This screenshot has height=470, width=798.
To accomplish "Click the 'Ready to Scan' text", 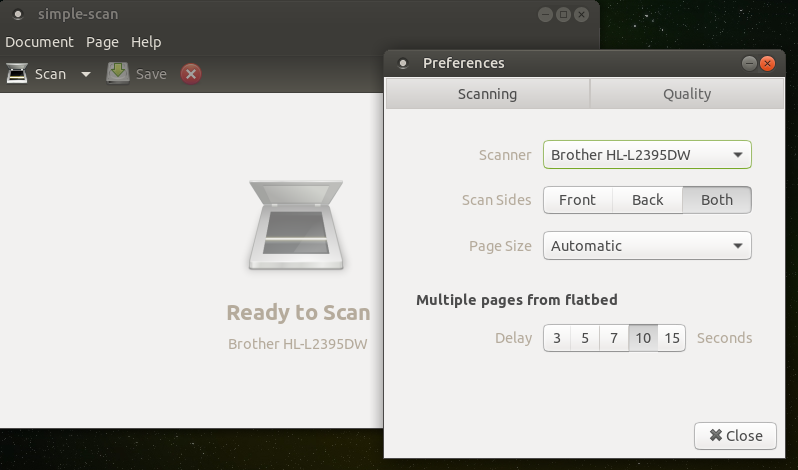I will 298,312.
